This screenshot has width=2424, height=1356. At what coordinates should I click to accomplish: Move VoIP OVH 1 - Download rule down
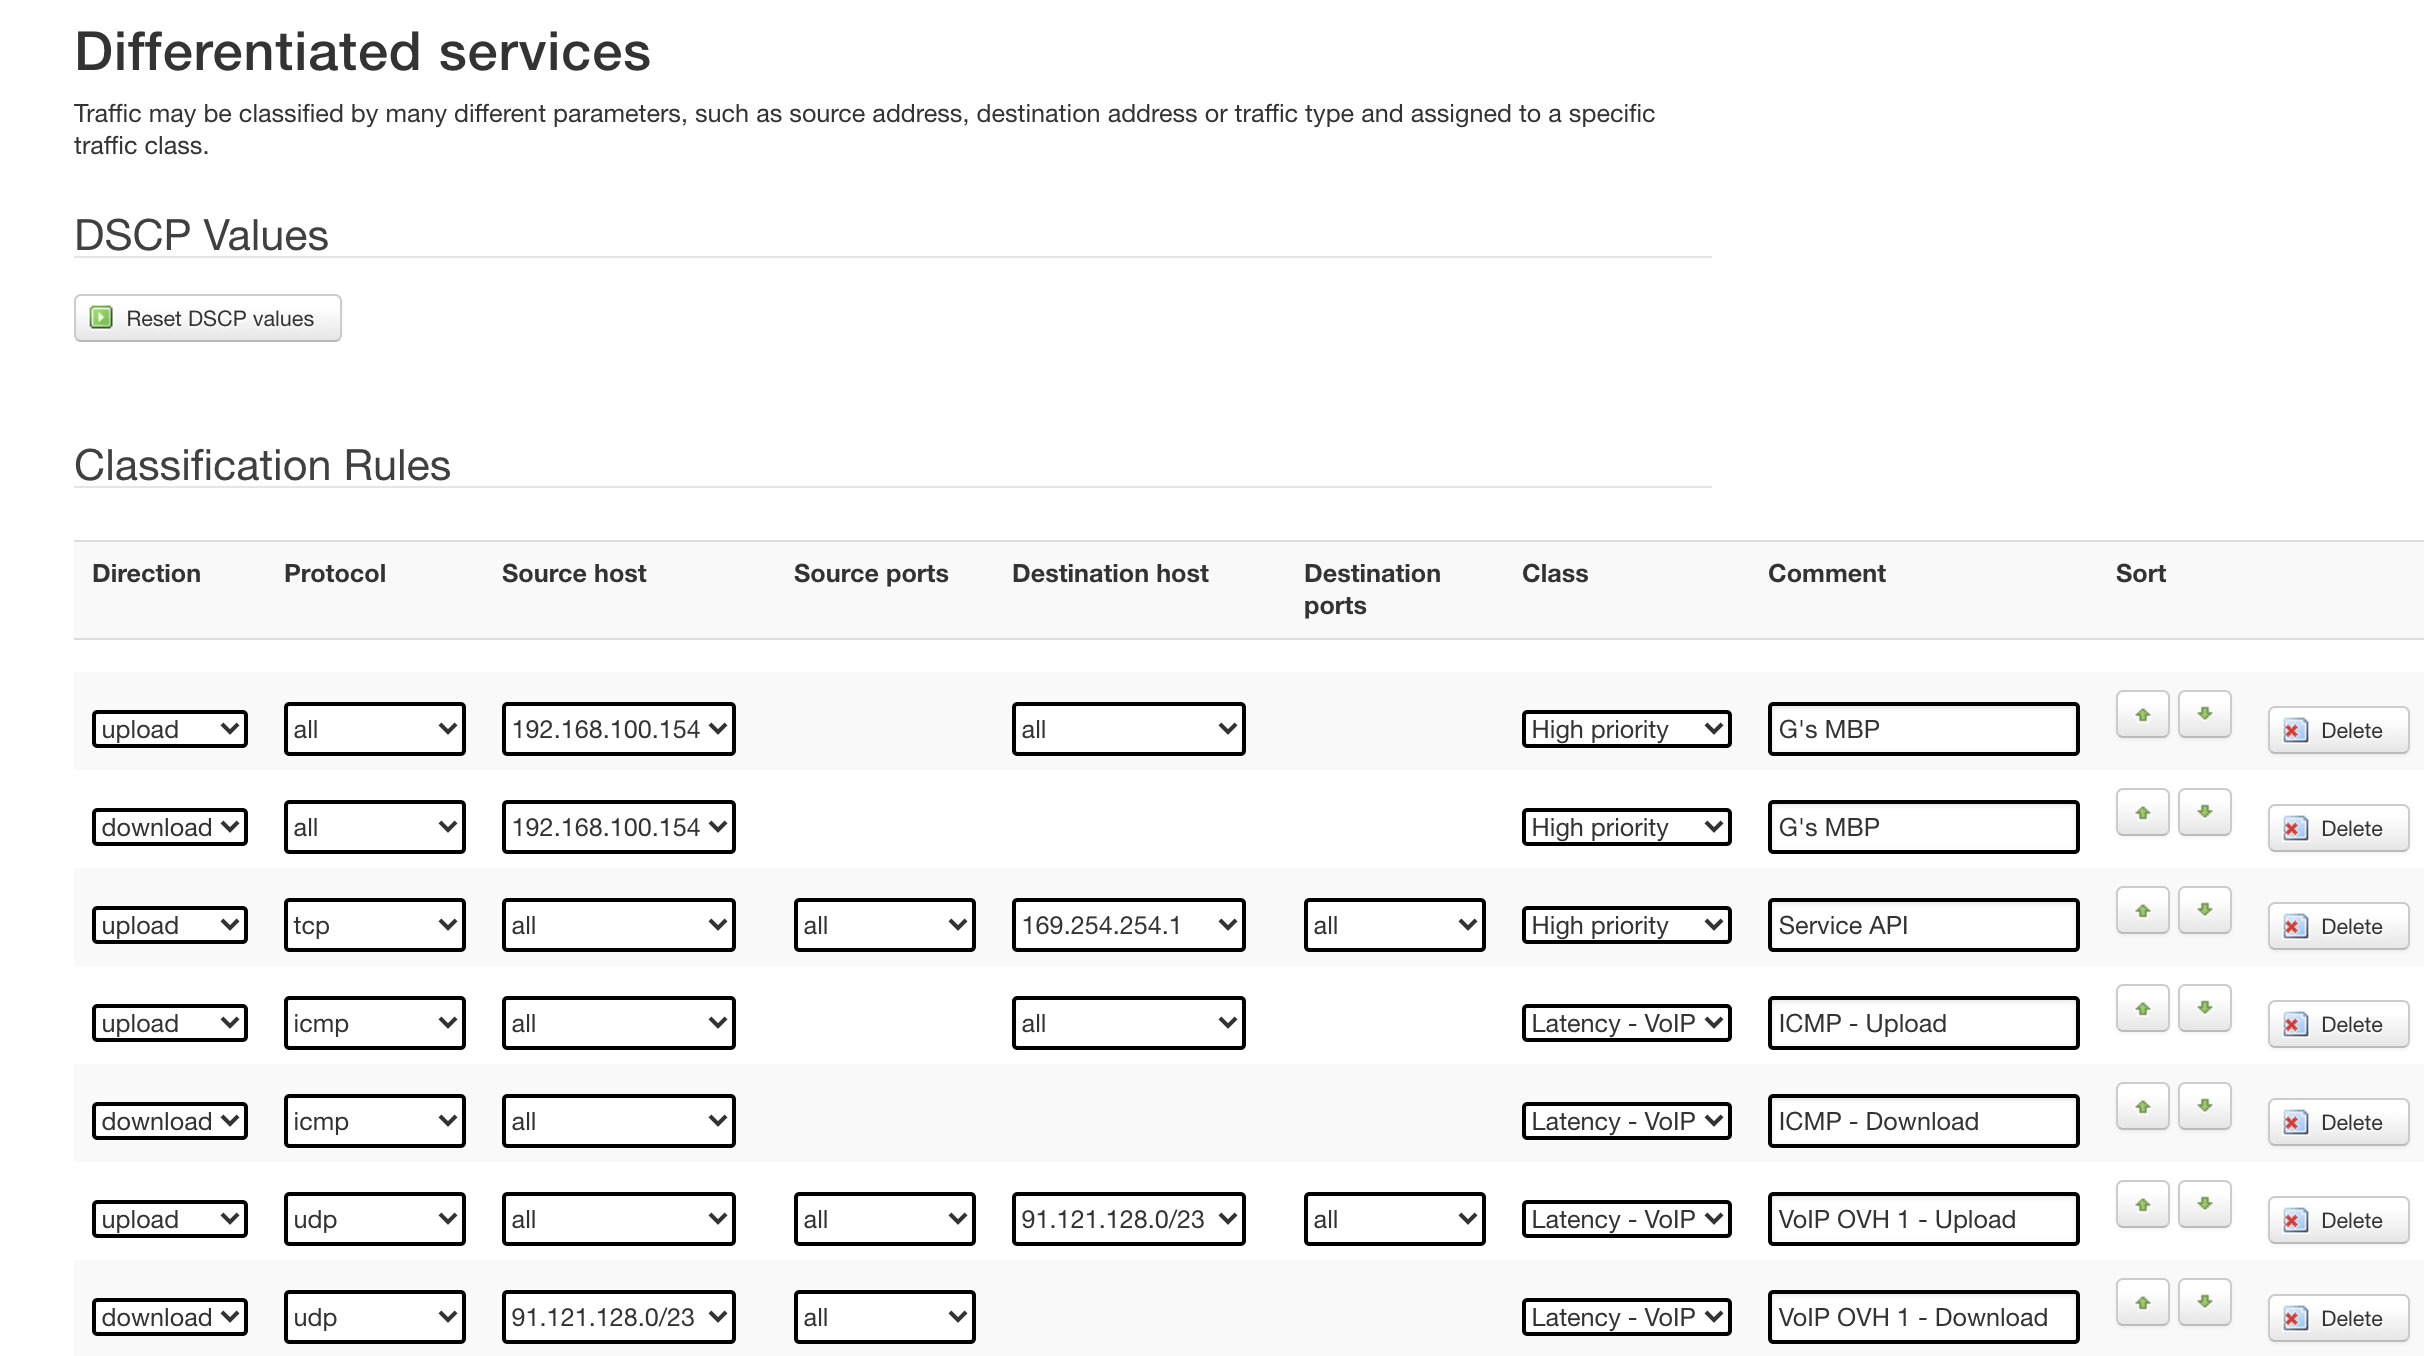point(2204,1302)
